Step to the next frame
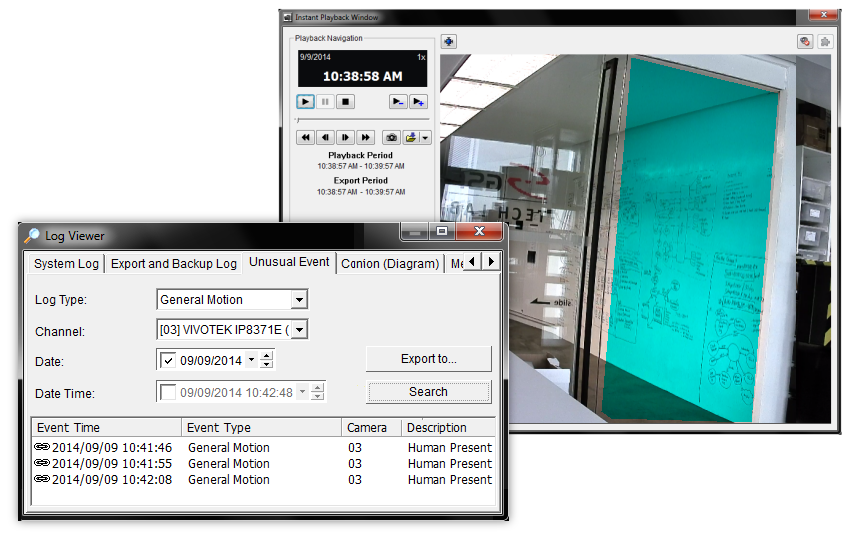 pos(346,137)
